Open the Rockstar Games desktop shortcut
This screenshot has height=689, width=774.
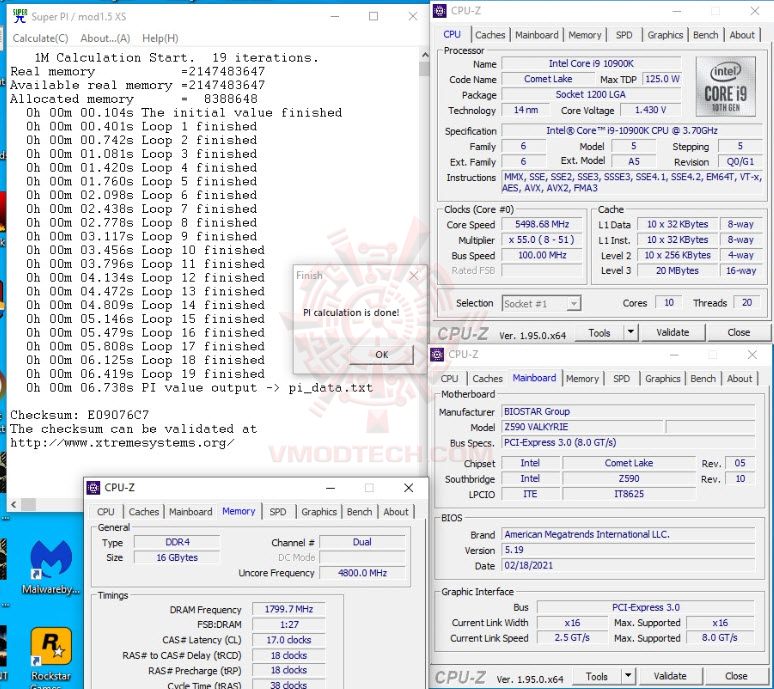pos(51,657)
